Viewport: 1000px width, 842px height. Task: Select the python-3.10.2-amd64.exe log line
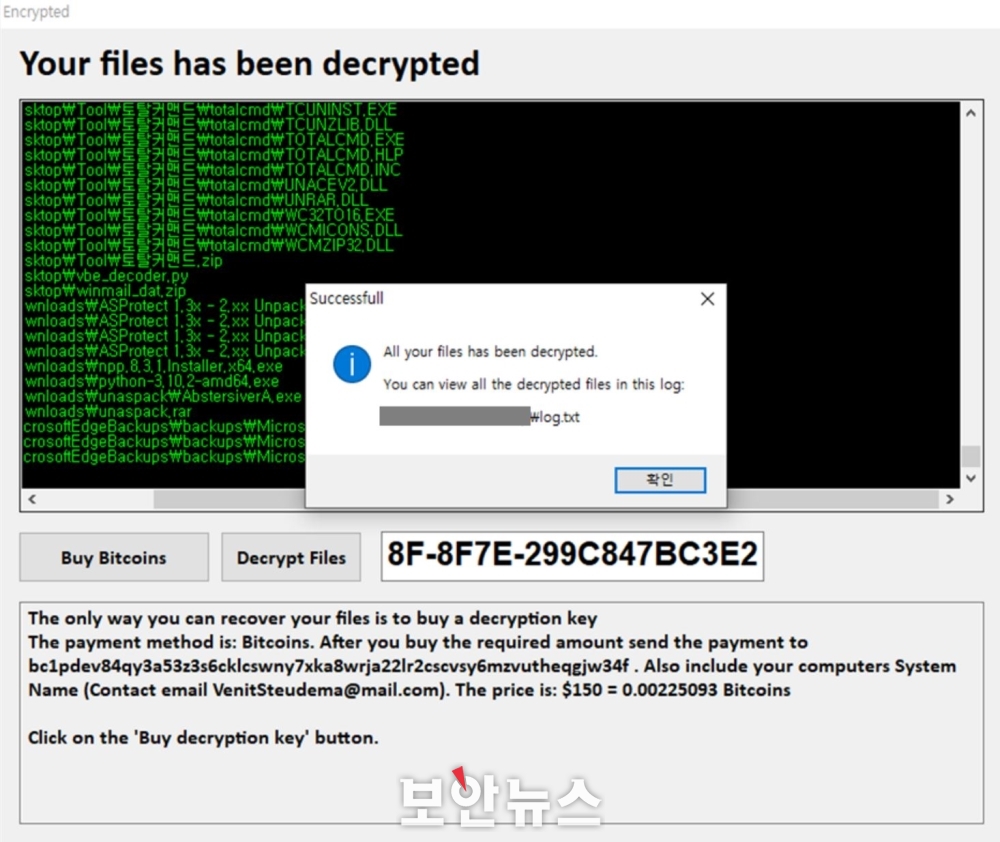click(x=152, y=381)
